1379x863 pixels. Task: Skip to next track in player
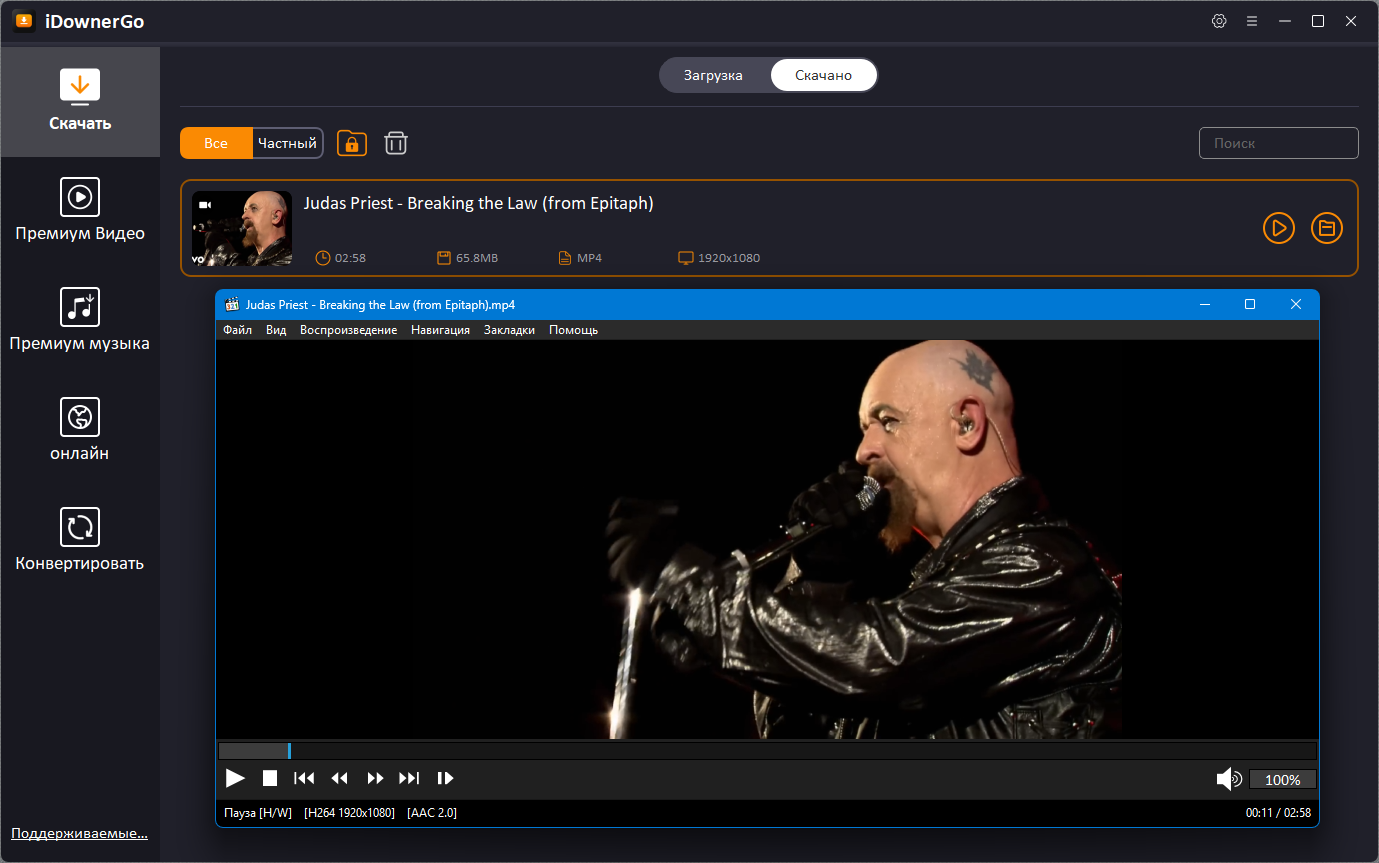click(409, 778)
